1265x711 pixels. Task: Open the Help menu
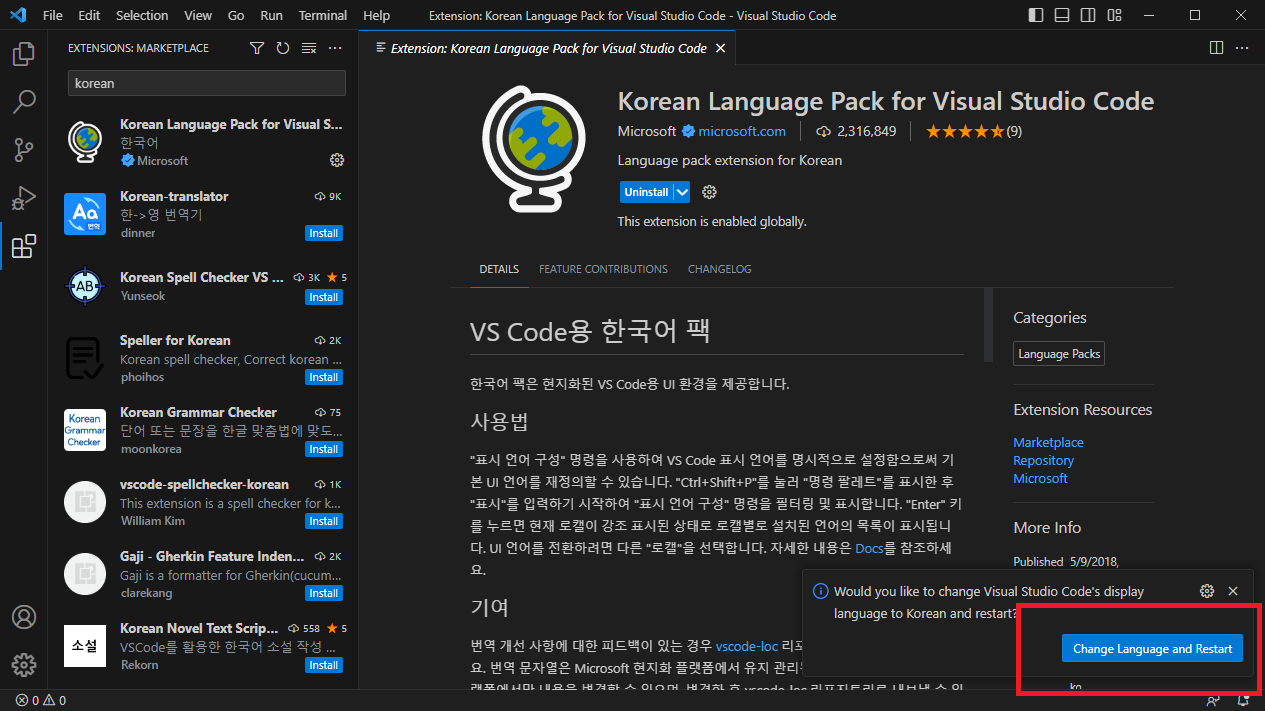(376, 15)
